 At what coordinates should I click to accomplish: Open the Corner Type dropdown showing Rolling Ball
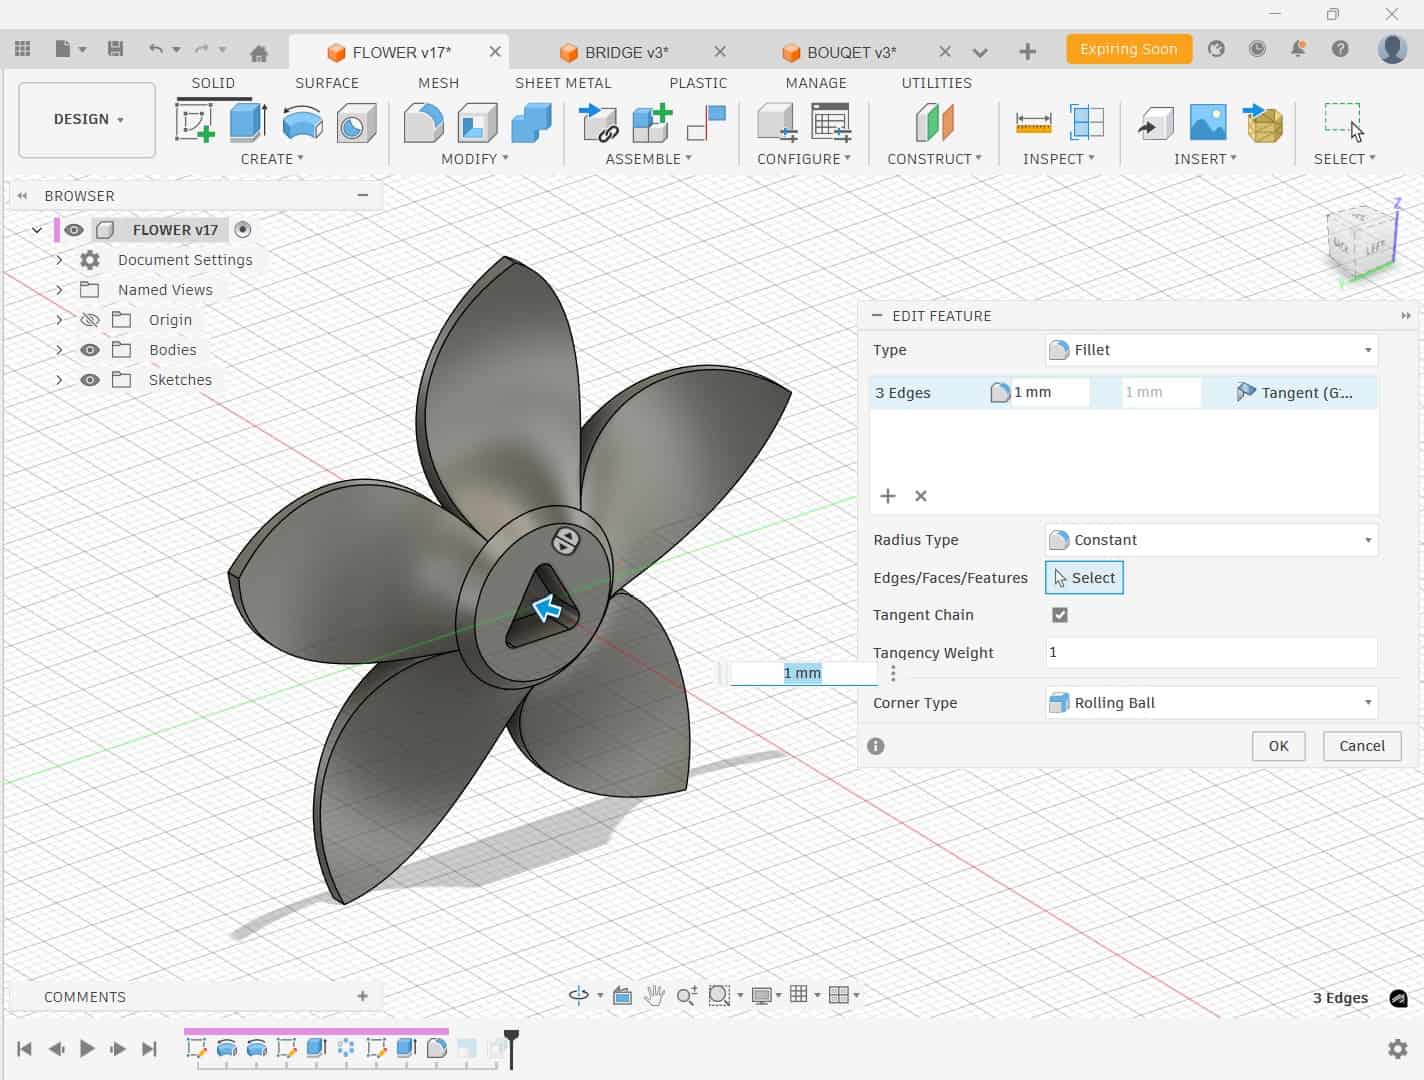(x=1211, y=703)
